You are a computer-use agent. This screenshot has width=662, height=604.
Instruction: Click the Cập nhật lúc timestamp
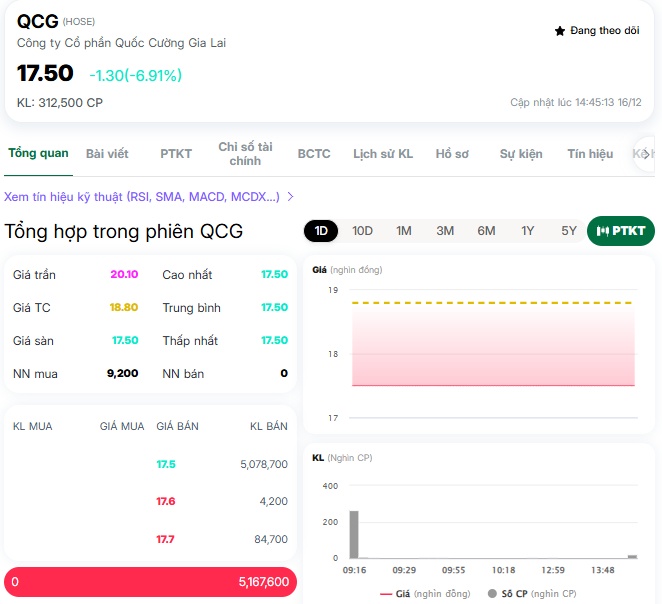point(576,103)
